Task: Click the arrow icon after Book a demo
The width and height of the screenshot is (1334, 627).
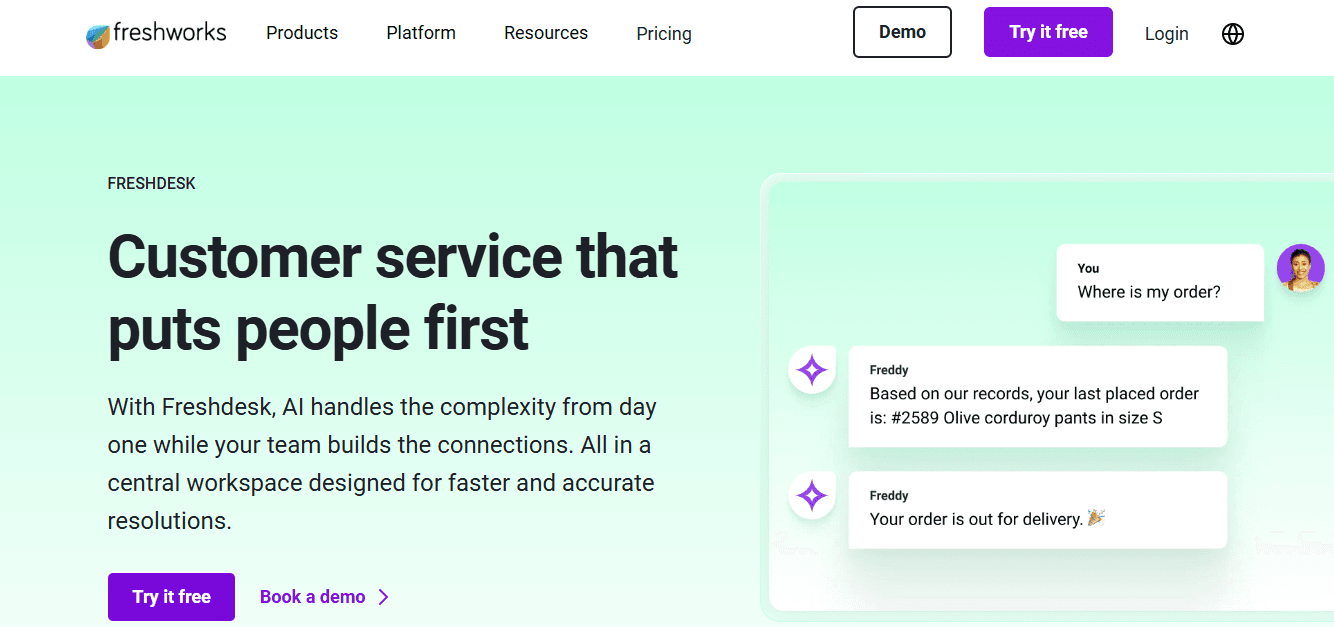Action: (x=384, y=596)
